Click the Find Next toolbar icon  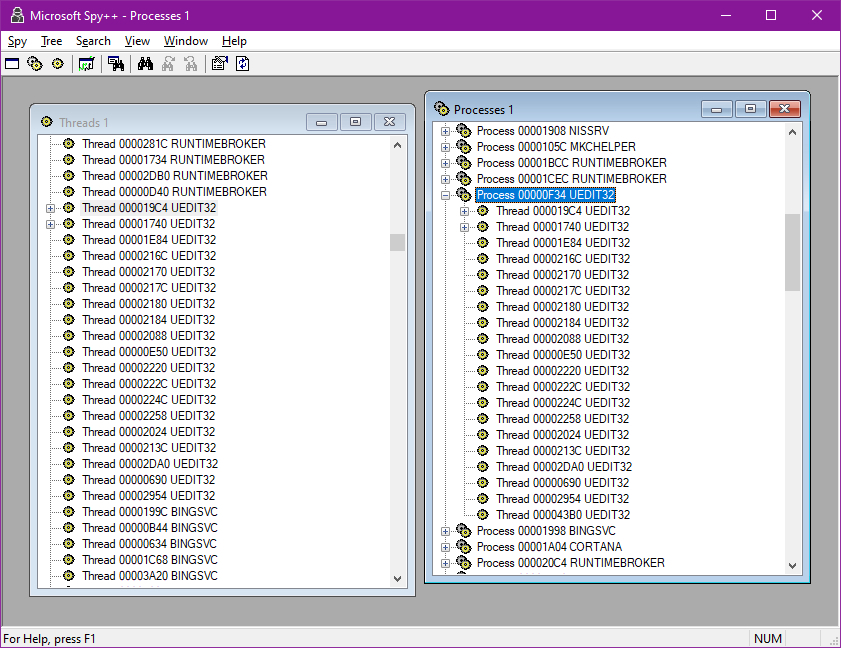168,64
